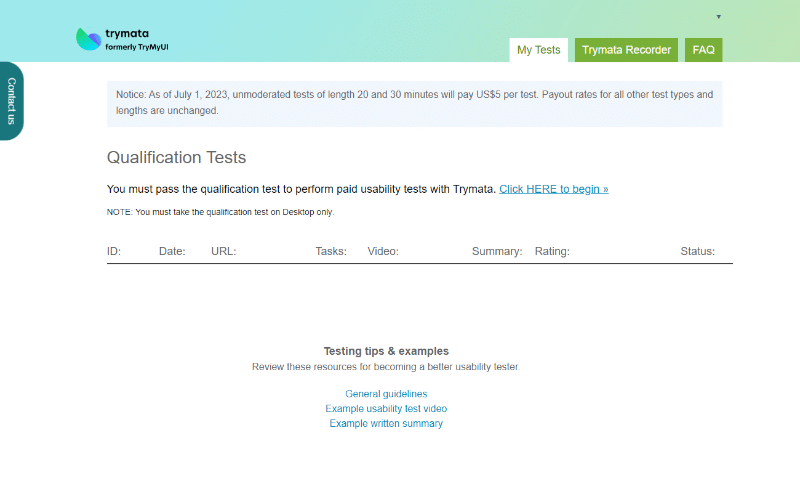The height and width of the screenshot is (494, 800).
Task: Open the Trymata Recorder tab
Action: pos(626,50)
